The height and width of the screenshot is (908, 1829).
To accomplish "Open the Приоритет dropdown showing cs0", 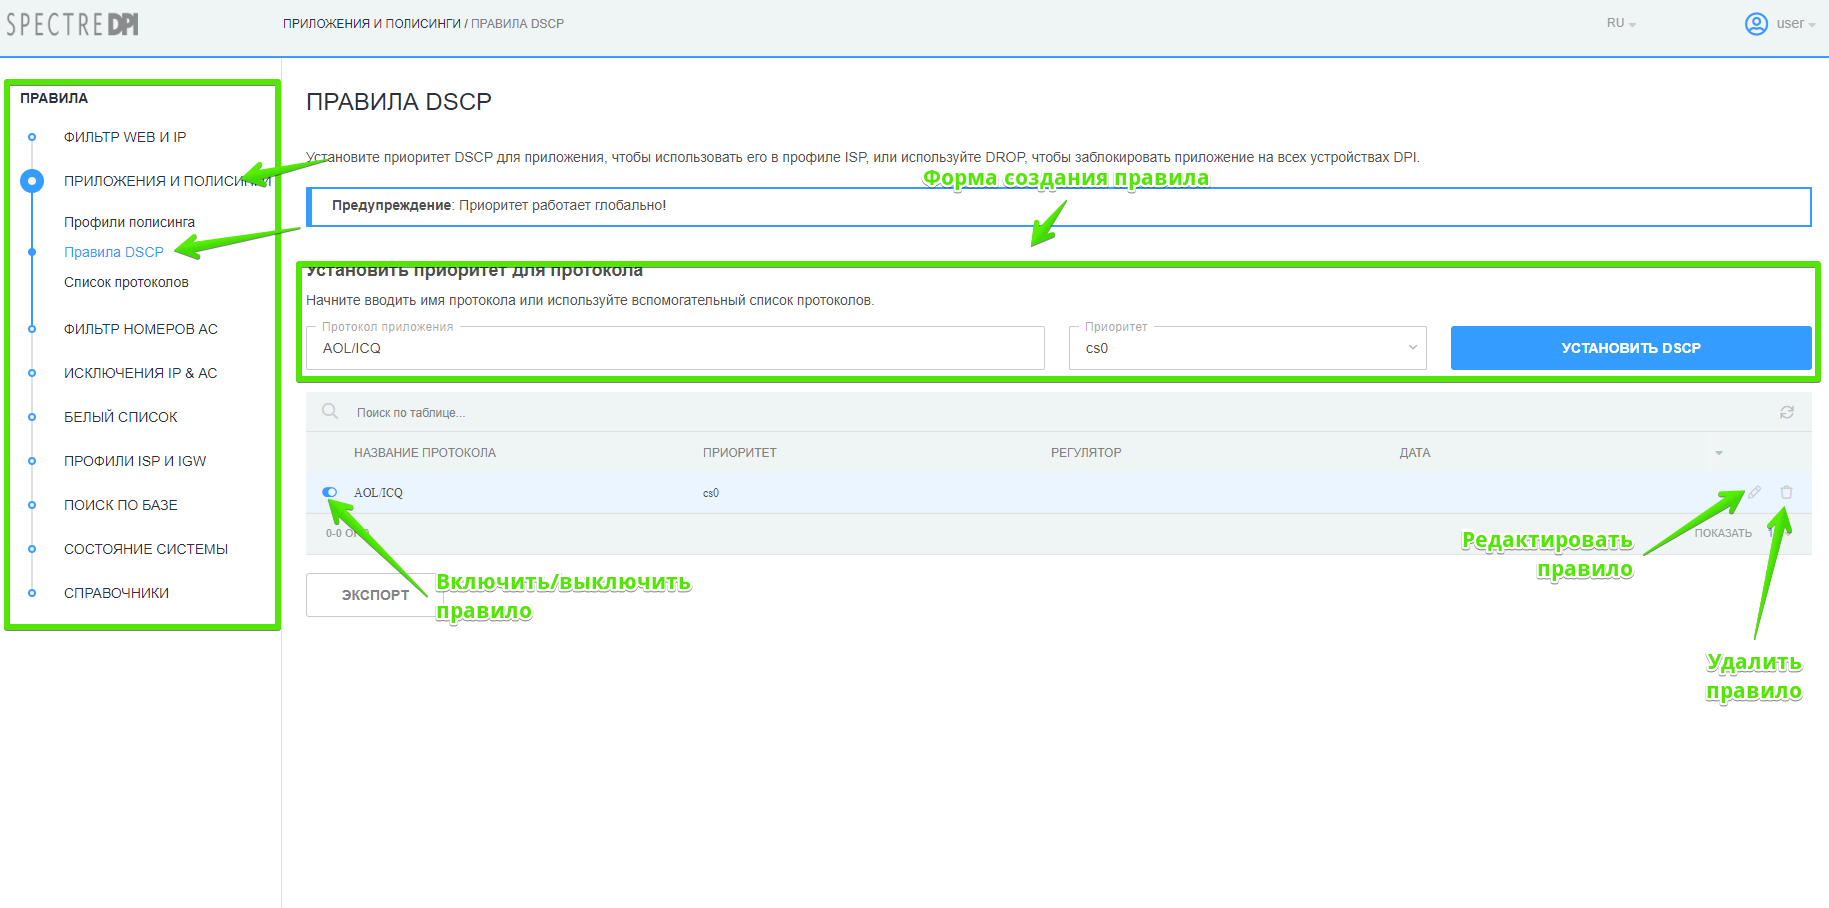I will click(1247, 348).
